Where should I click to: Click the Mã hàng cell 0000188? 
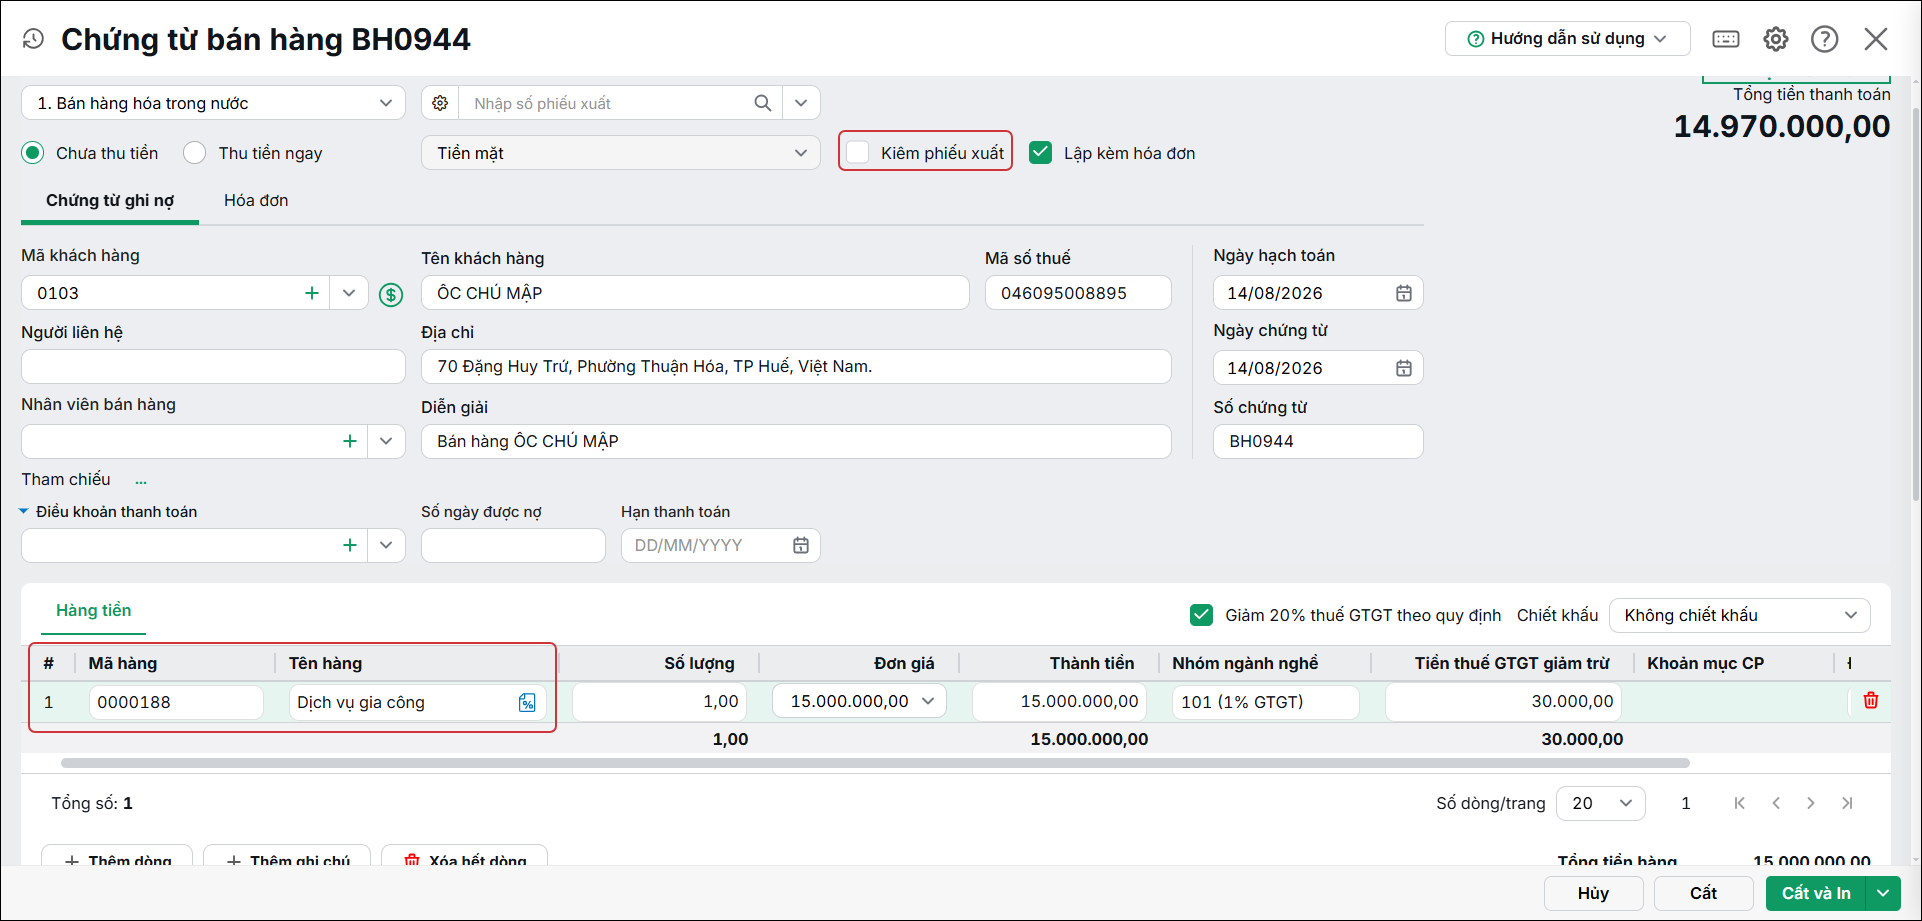tap(176, 702)
